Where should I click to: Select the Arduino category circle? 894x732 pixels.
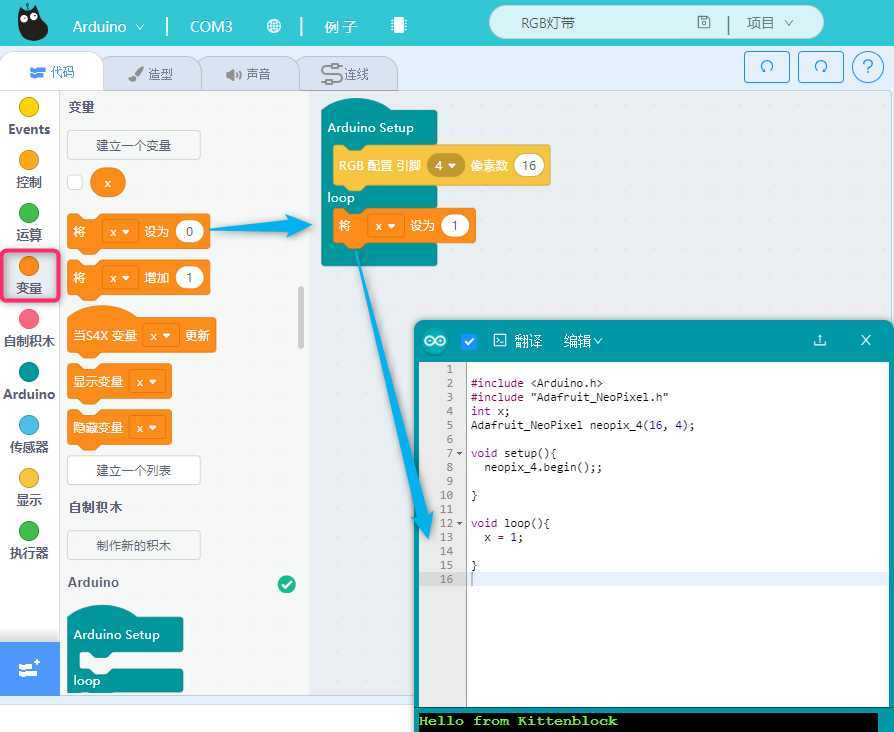(x=29, y=372)
